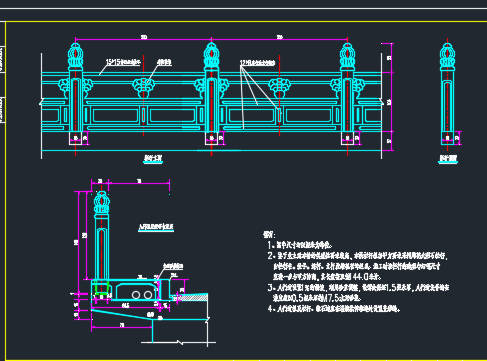Select the leader label with three arrows

[257, 63]
